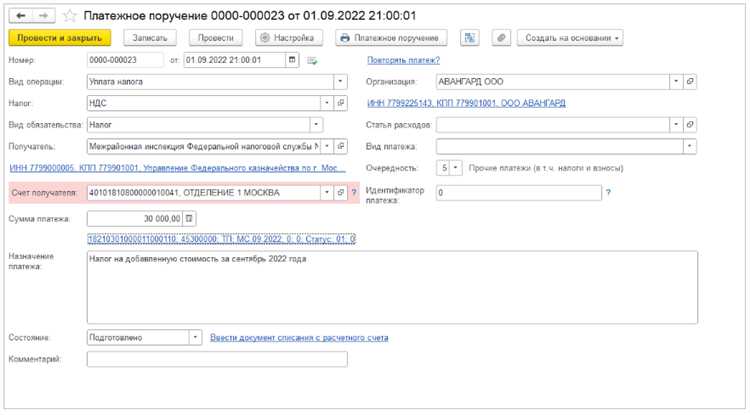Show help for the 'Счет получателя' question mark
750x415 pixels.
click(x=354, y=193)
